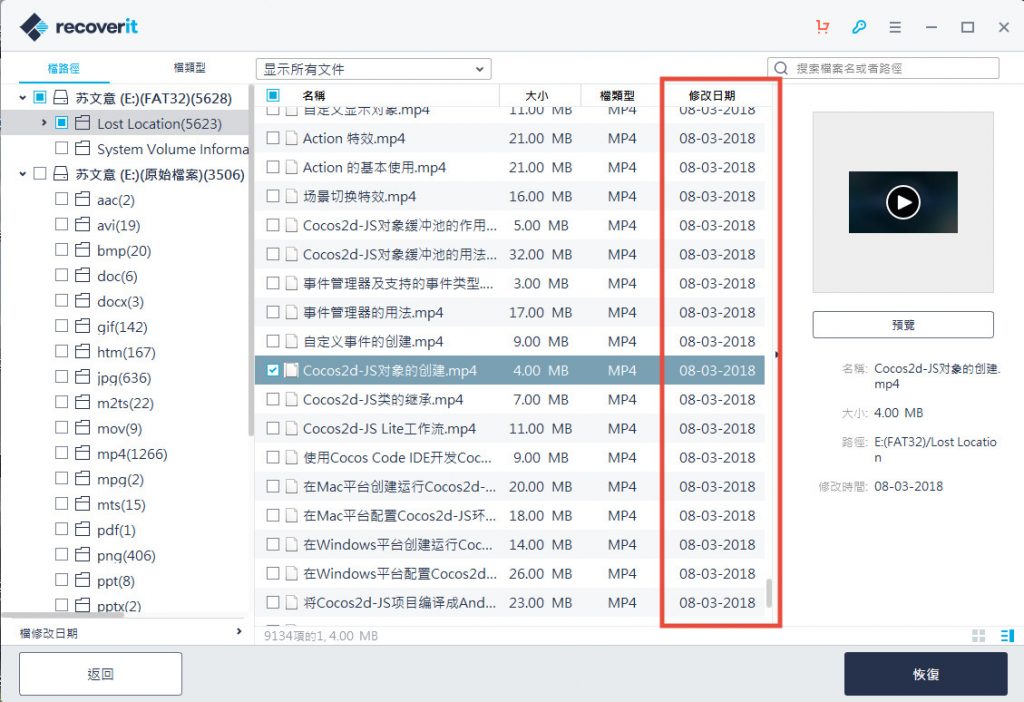
Task: Click the folder icon beside pdf(1)
Action: [82, 530]
